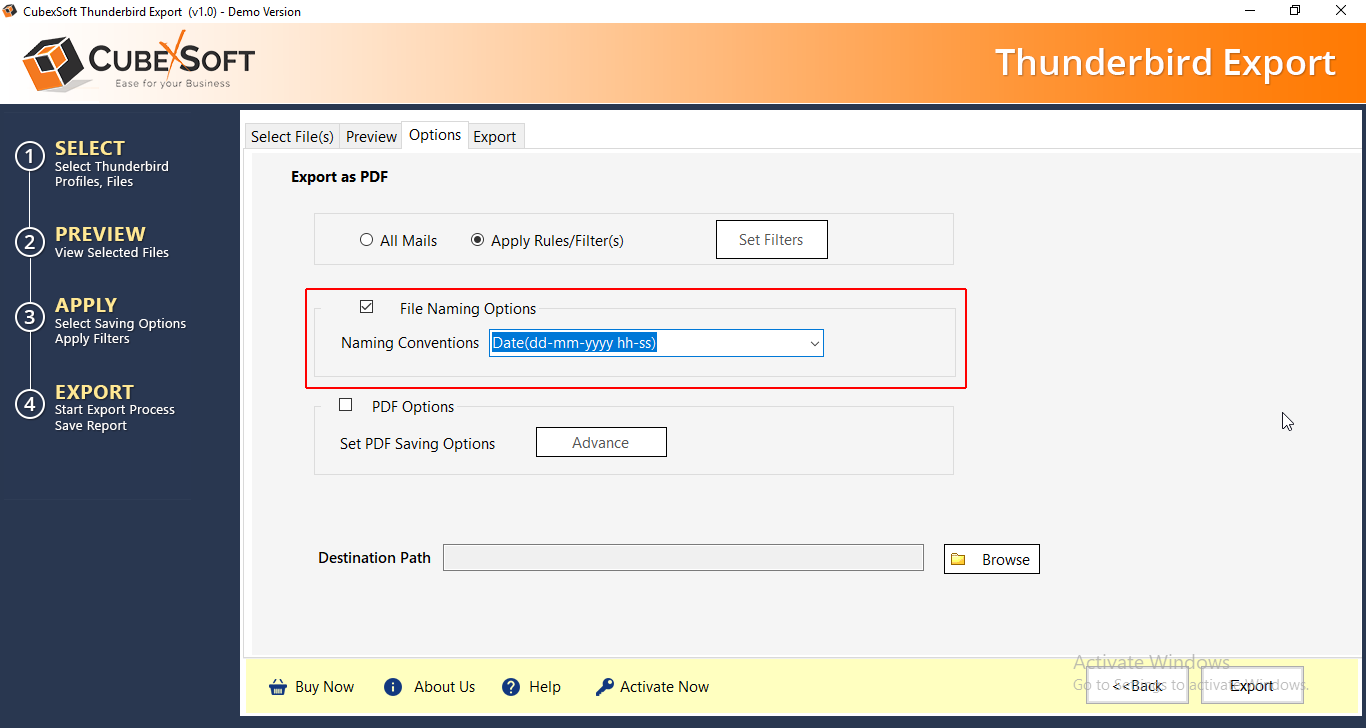Click the CubexSoft logo

(139, 61)
